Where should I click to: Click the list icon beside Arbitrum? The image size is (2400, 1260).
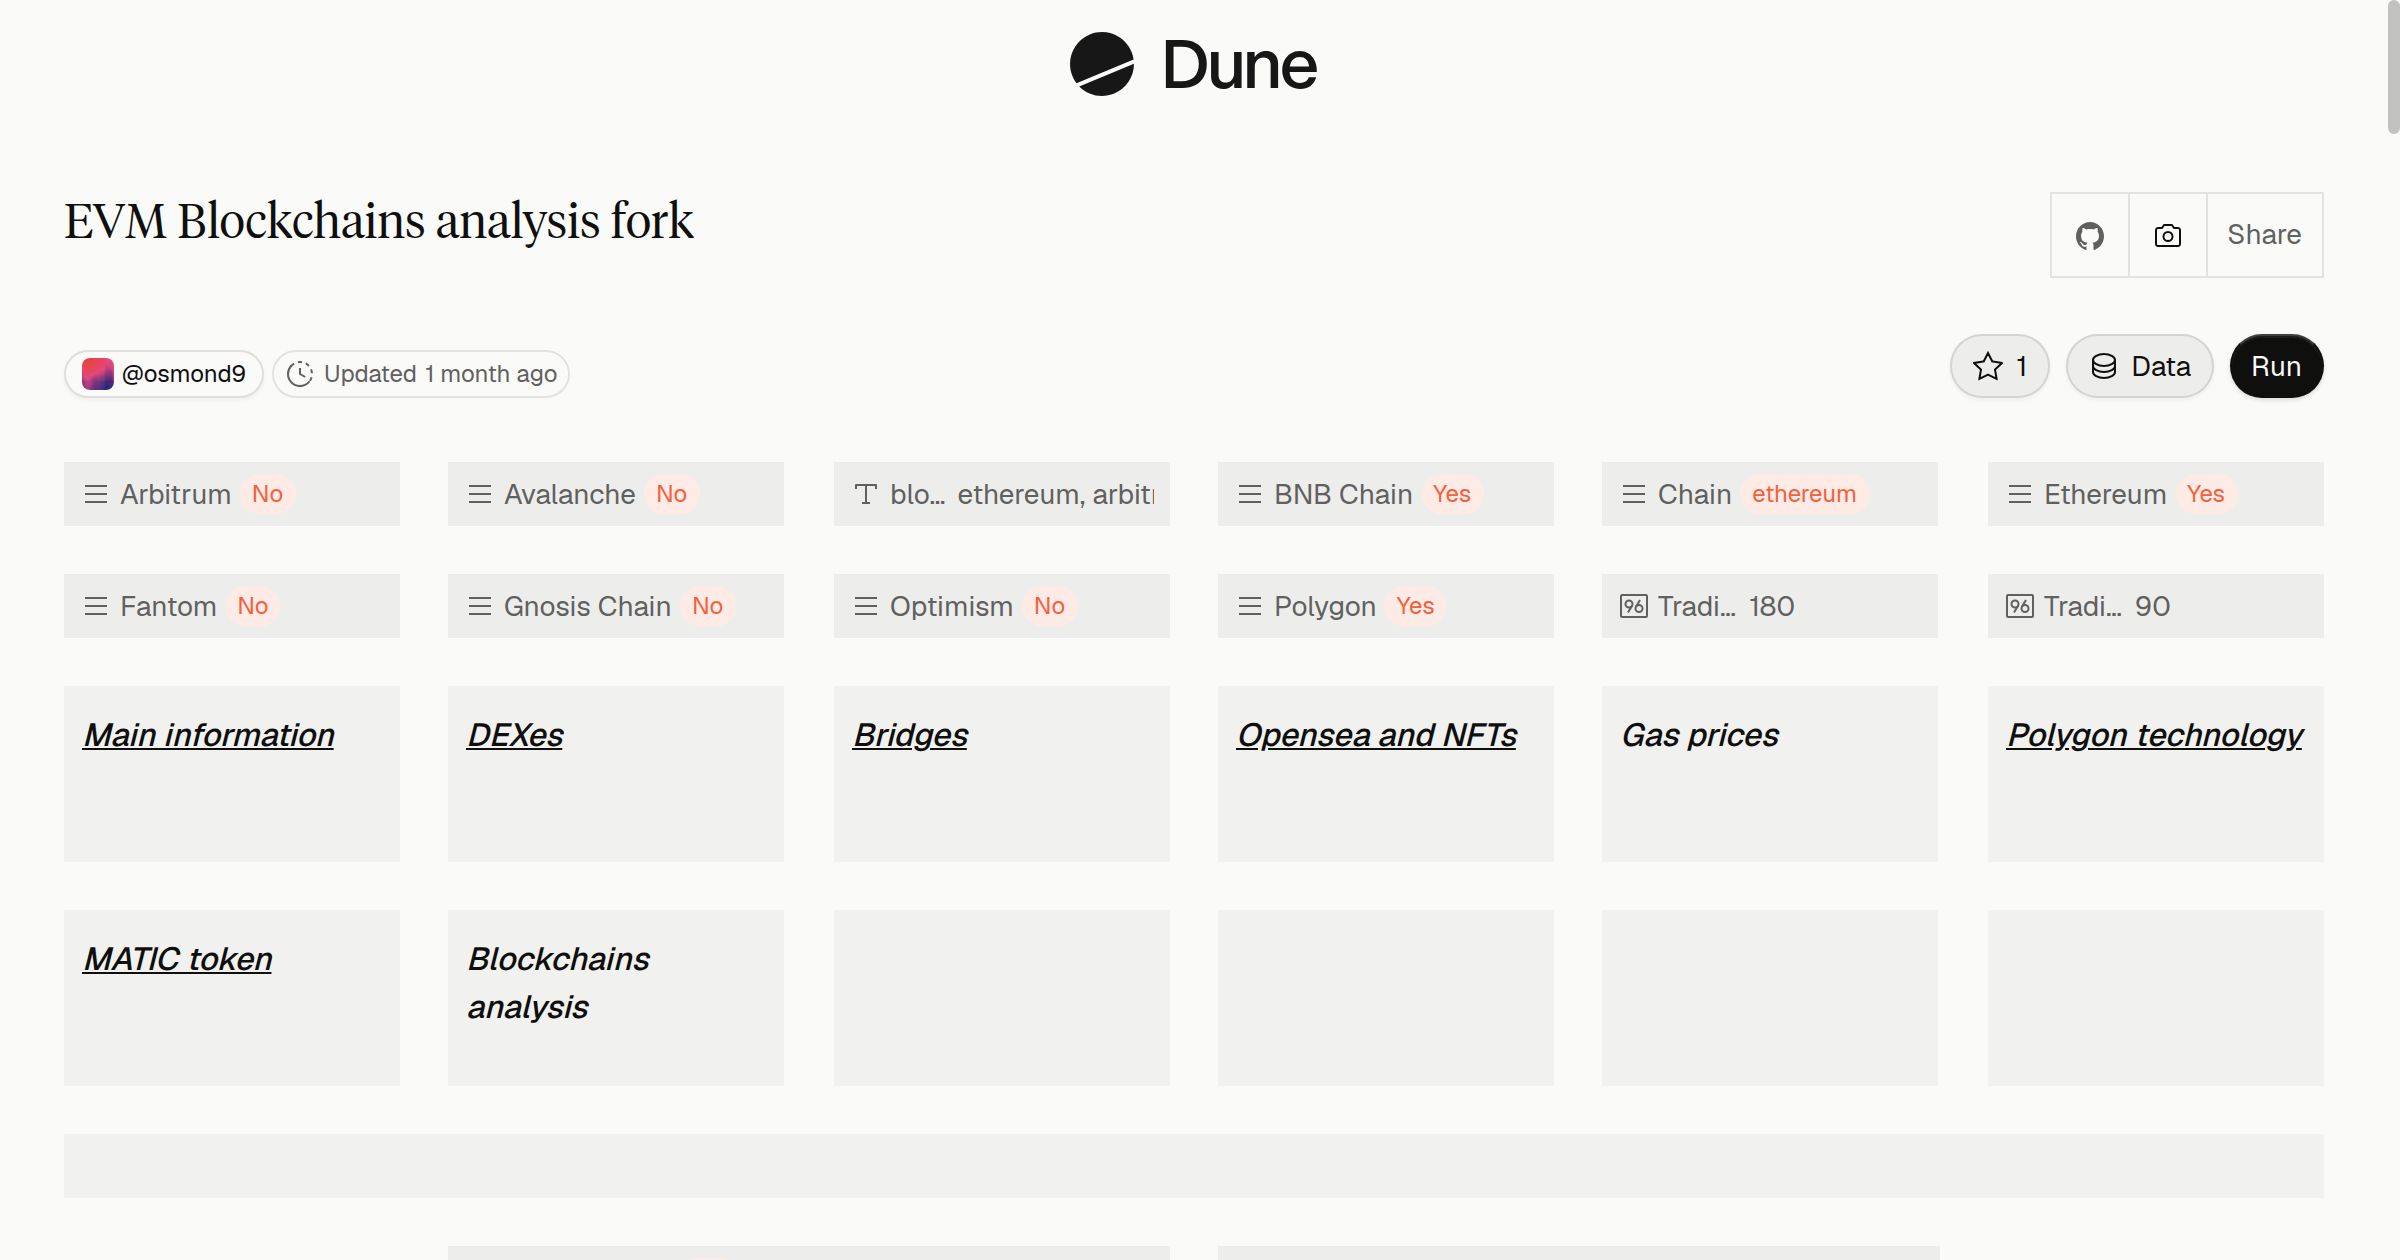(x=96, y=494)
